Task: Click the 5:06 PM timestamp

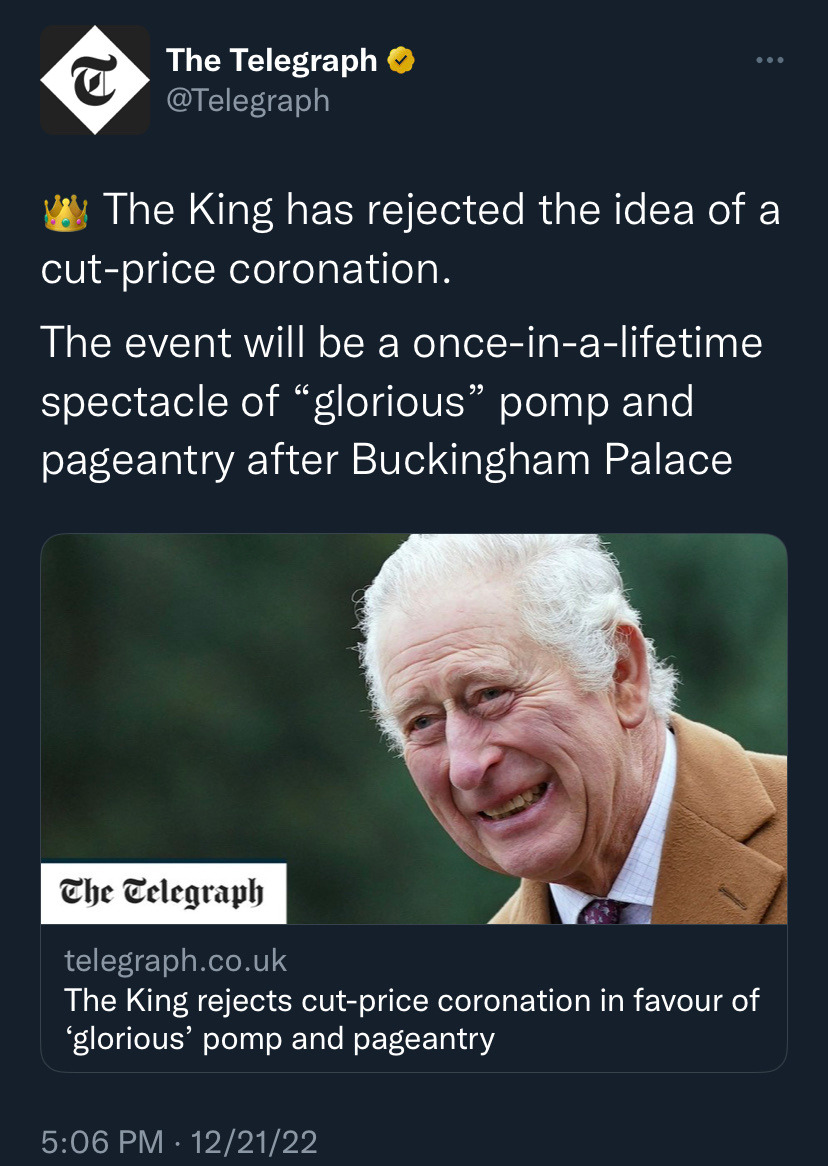Action: click(x=102, y=1142)
